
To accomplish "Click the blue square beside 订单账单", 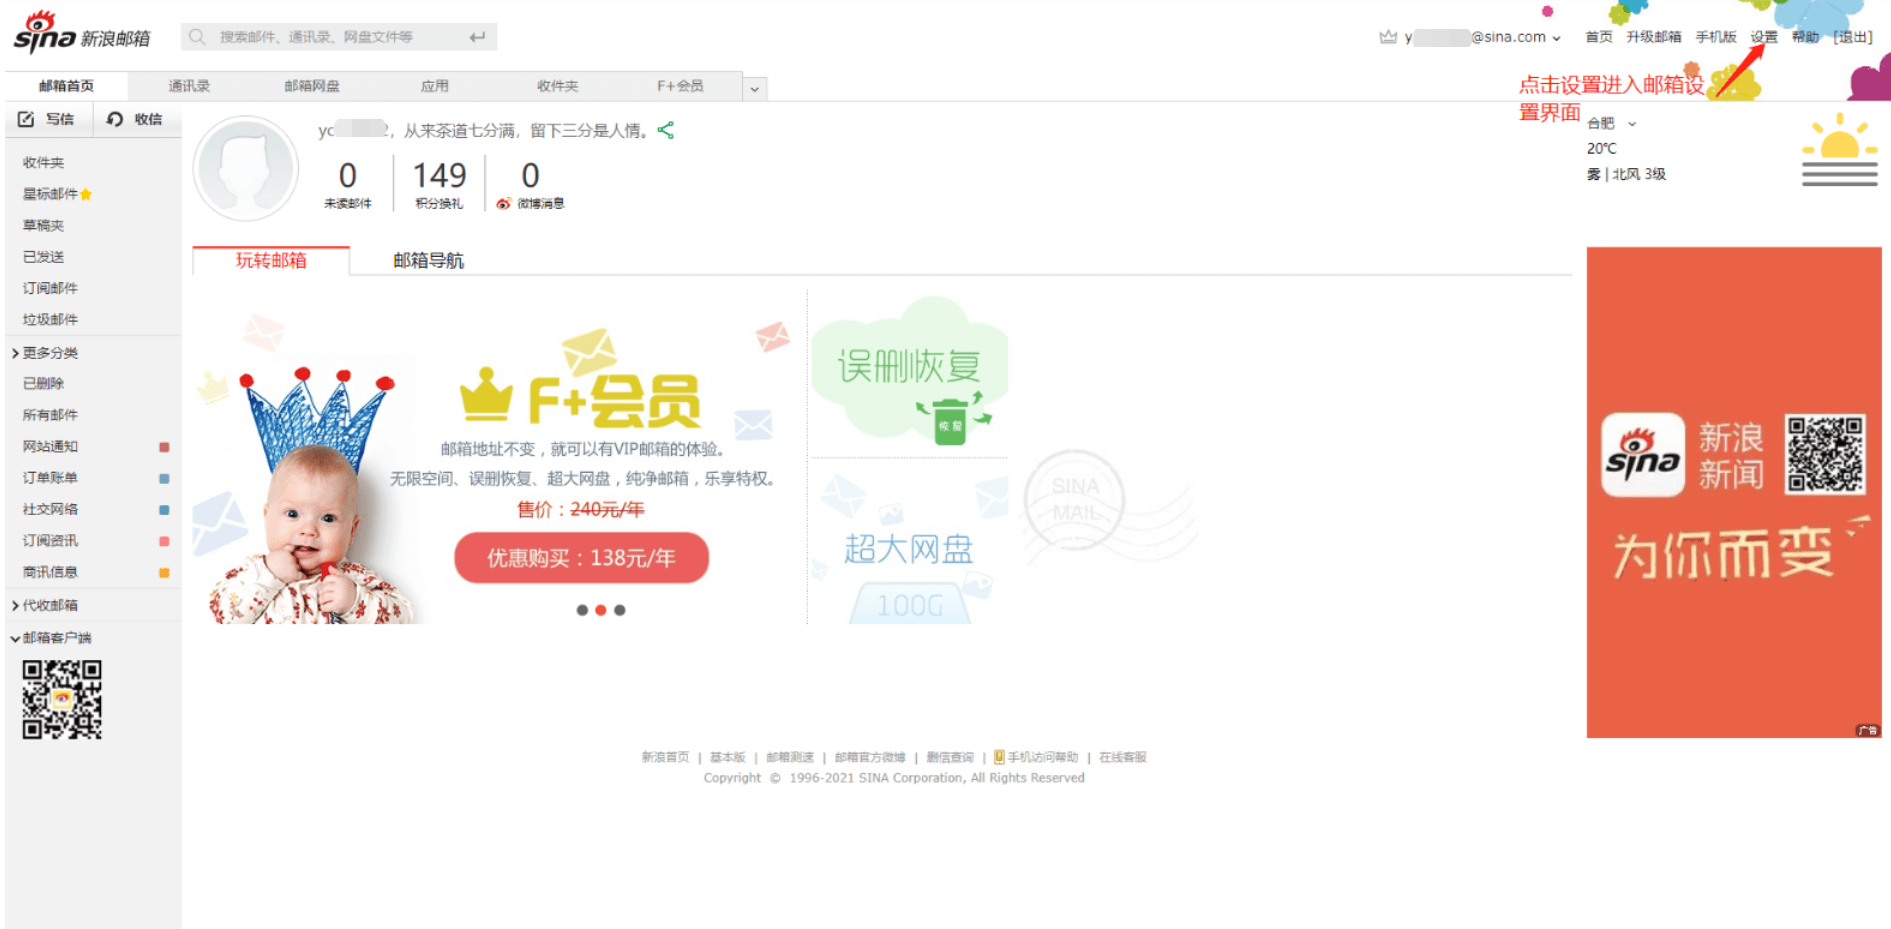I will [165, 479].
